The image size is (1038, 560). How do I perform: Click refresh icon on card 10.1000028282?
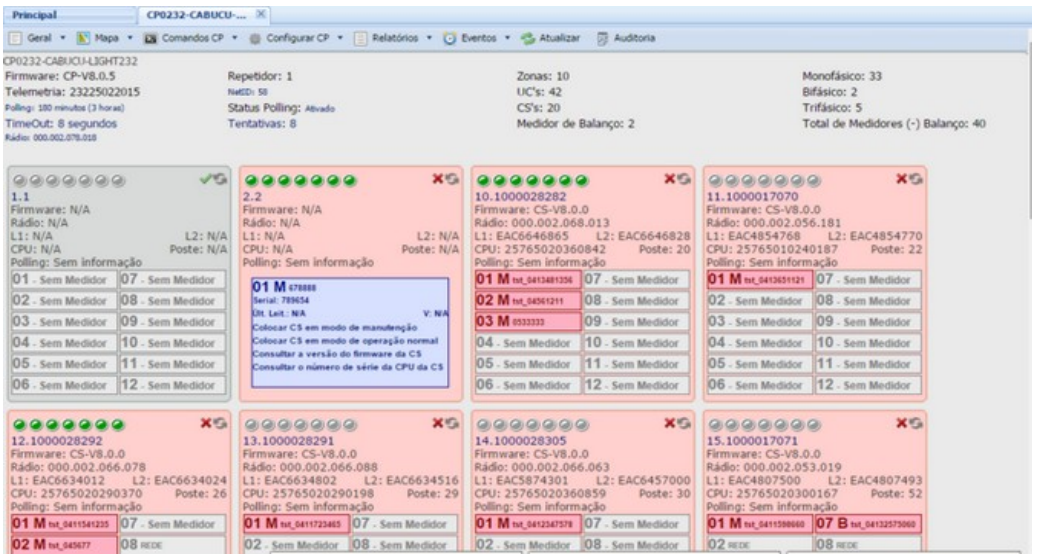coord(684,178)
